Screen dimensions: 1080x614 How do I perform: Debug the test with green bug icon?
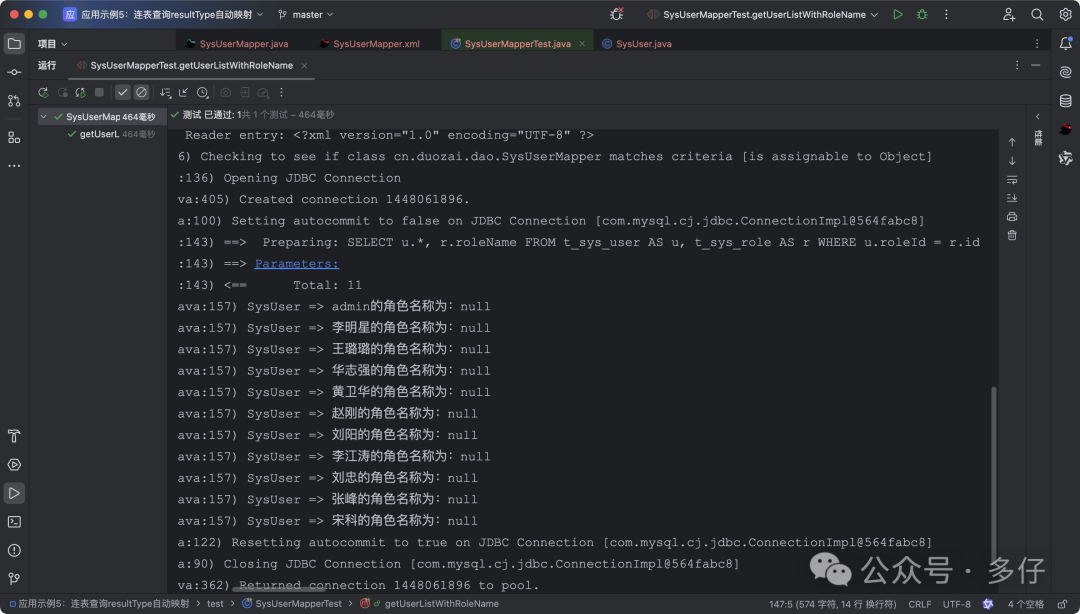pyautogui.click(x=922, y=14)
